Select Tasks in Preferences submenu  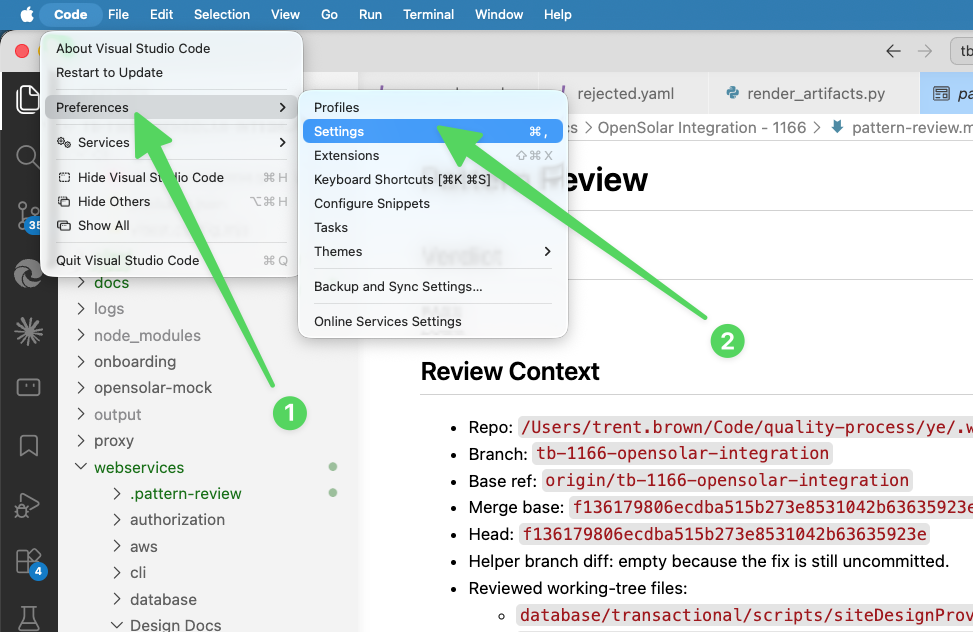tap(433, 227)
